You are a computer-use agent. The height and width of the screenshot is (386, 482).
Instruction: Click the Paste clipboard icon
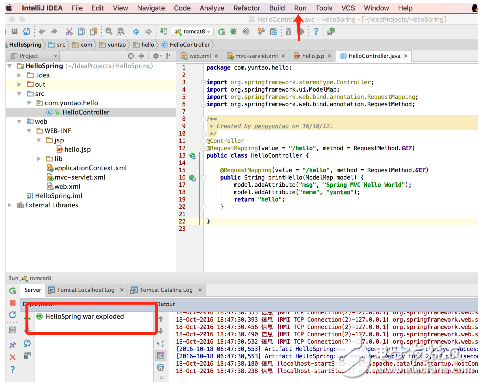[x=94, y=32]
